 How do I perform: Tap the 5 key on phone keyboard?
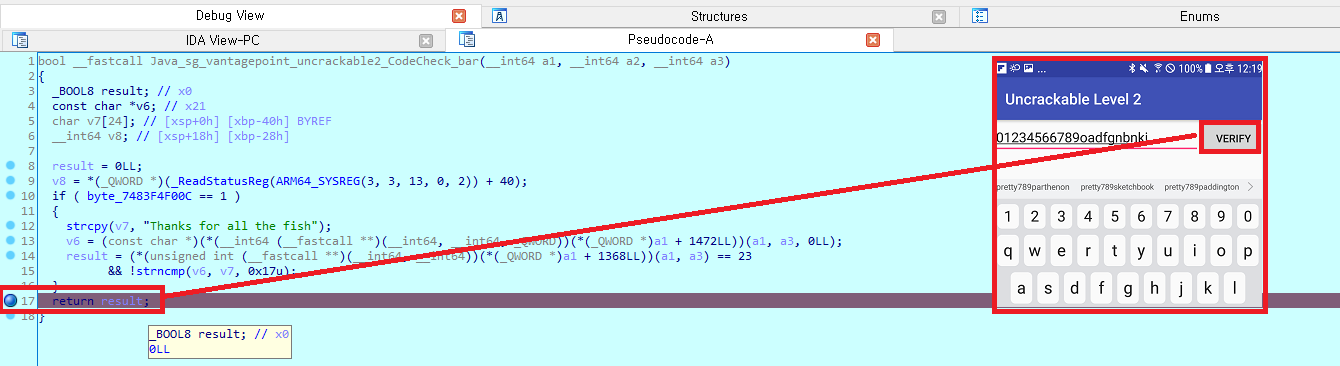(x=1114, y=217)
